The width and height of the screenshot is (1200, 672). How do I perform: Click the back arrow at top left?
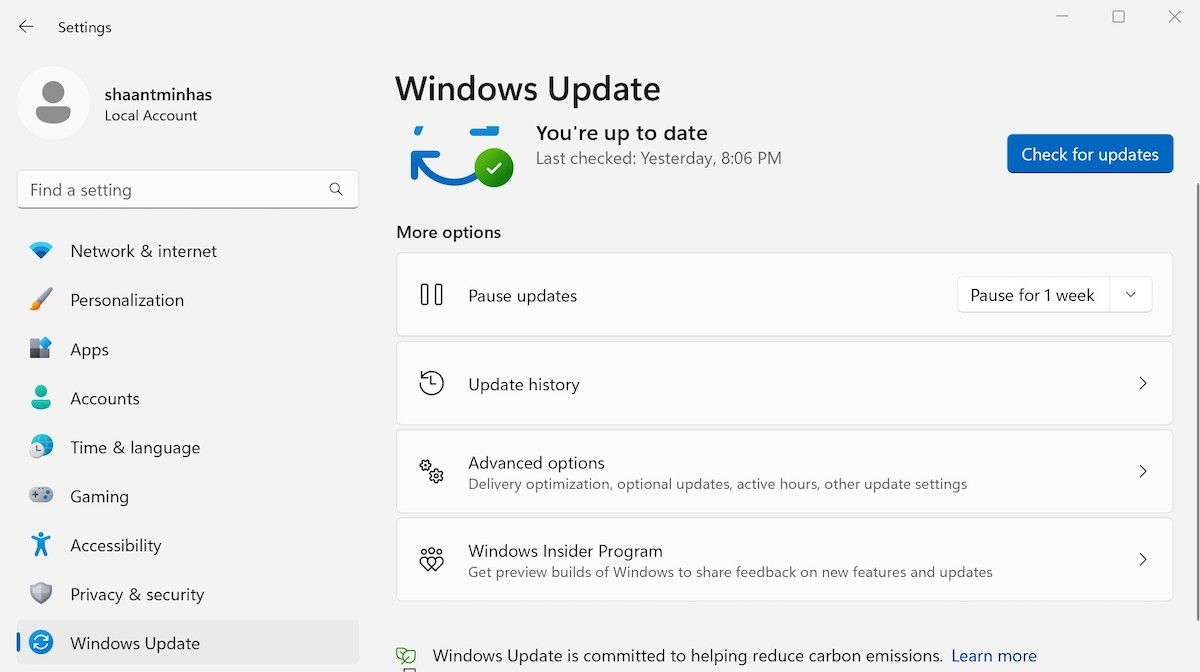coord(25,27)
